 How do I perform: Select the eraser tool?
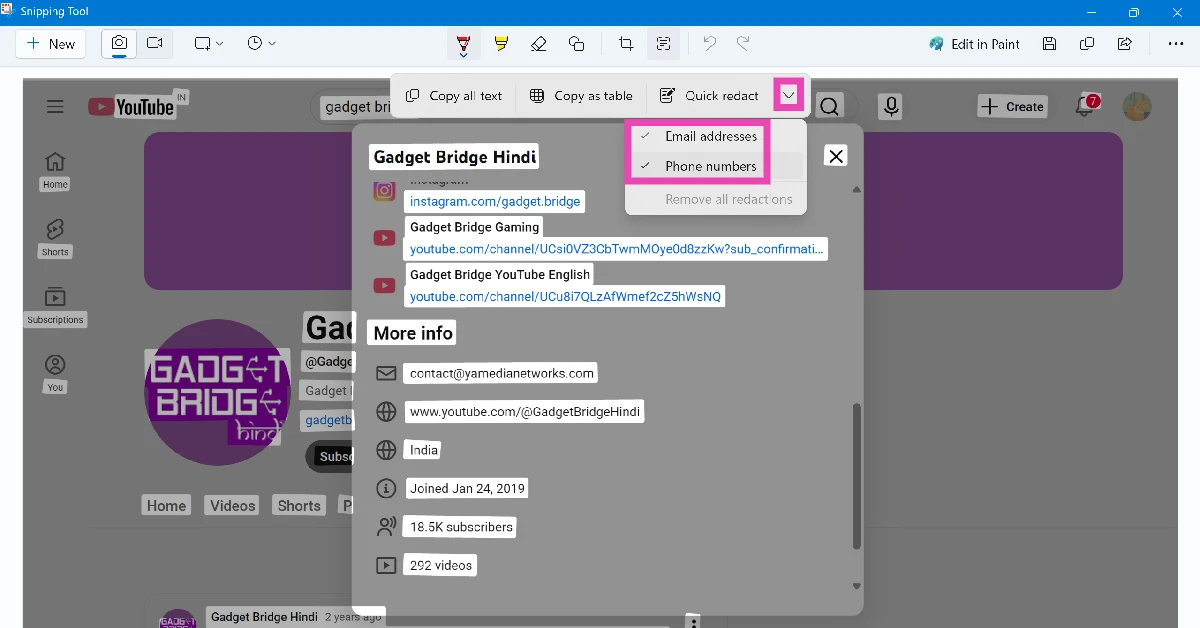(x=539, y=44)
